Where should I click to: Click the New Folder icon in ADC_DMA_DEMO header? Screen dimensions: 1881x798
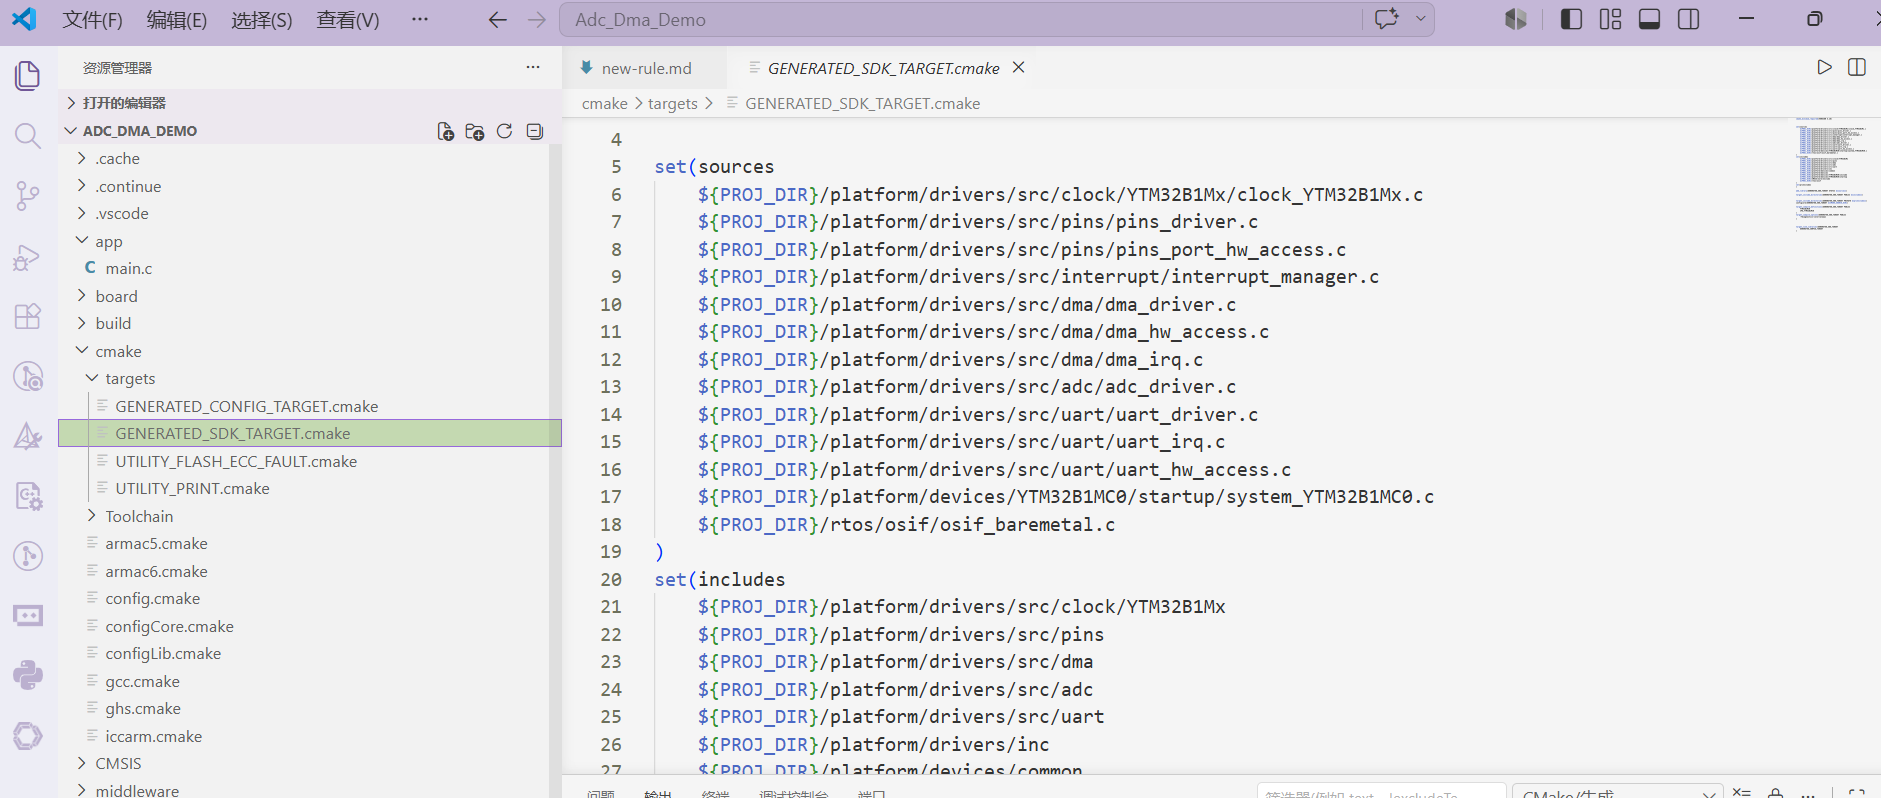(475, 131)
